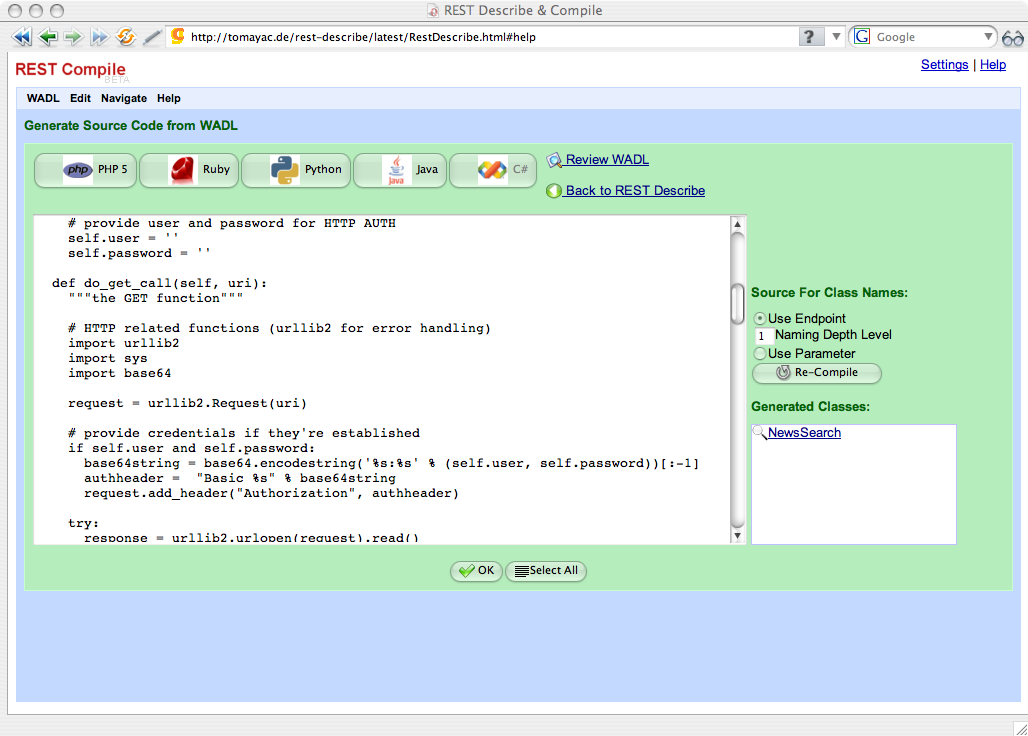Click the Select All button
Viewport: 1028px width, 736px height.
point(546,571)
